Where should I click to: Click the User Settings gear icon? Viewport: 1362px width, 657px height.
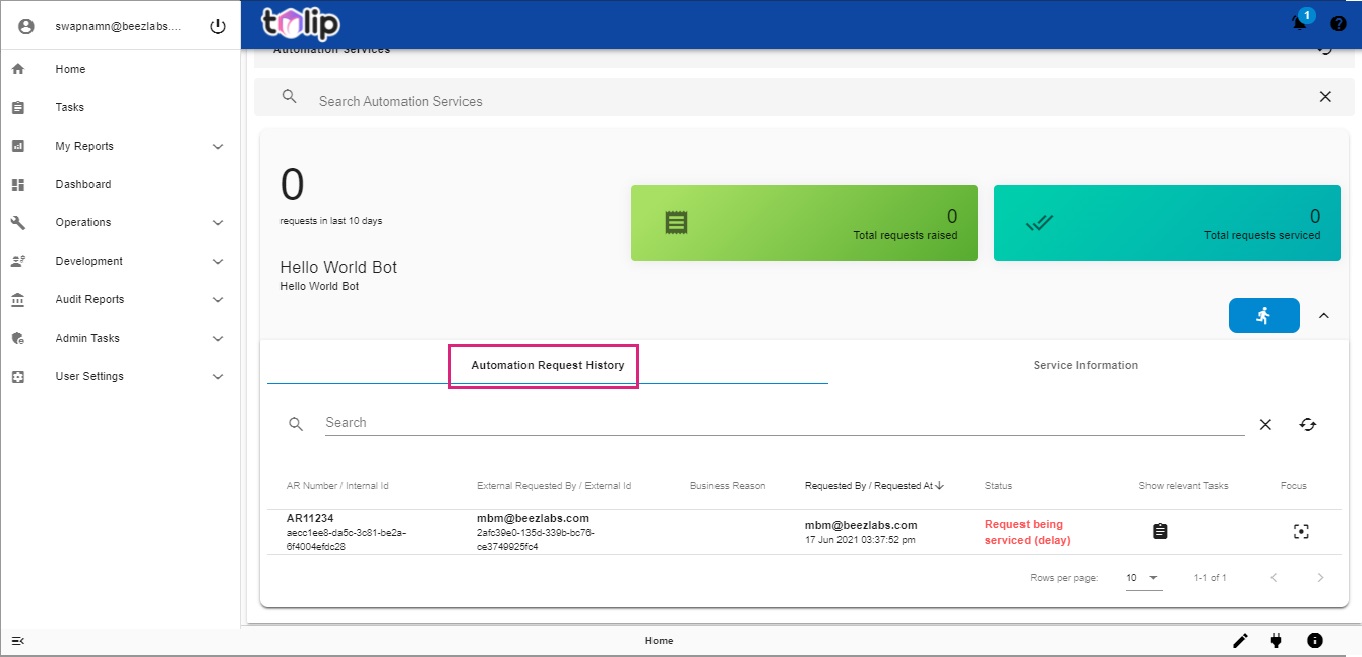coord(17,377)
